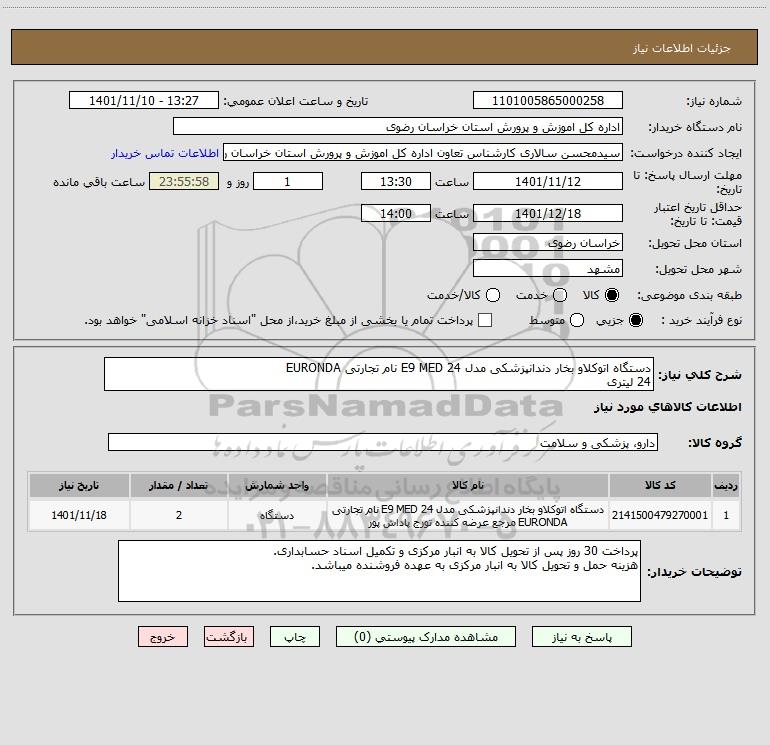Click the delivery city field مشهد
Viewport: 770px width, 745px height.
[548, 269]
